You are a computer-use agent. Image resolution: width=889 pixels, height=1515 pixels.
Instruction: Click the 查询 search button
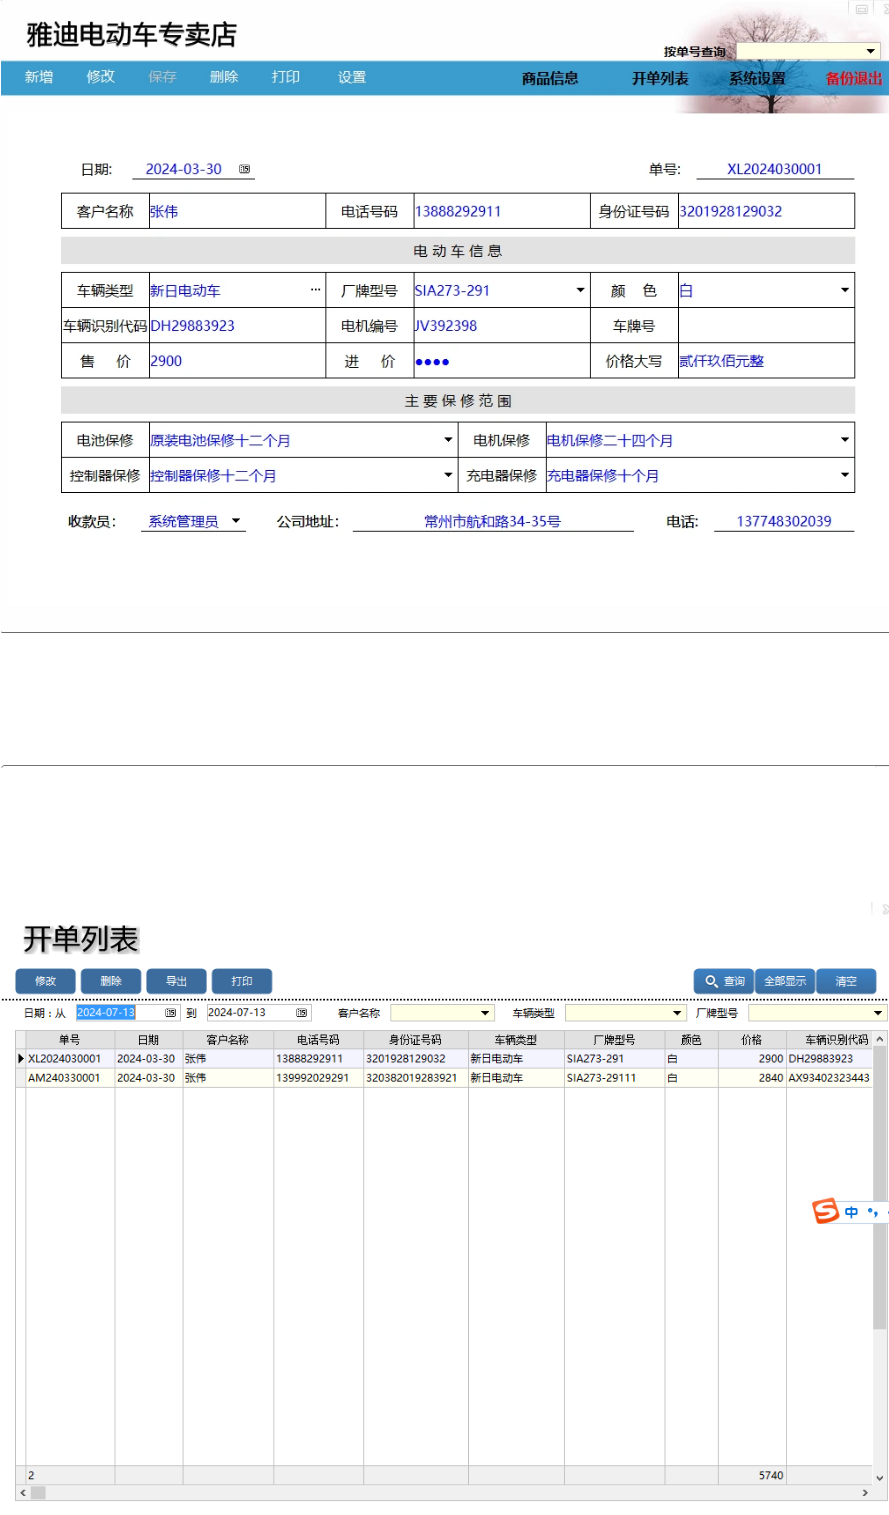coord(724,981)
